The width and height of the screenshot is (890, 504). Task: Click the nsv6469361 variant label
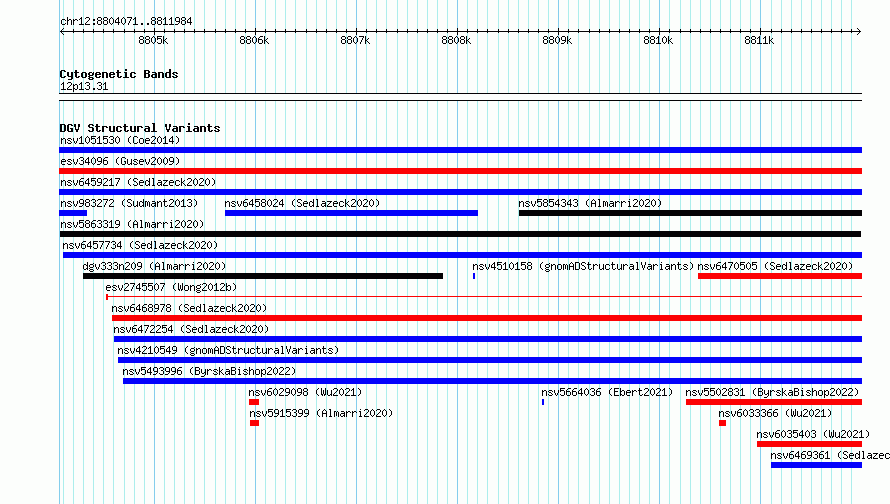pos(830,455)
